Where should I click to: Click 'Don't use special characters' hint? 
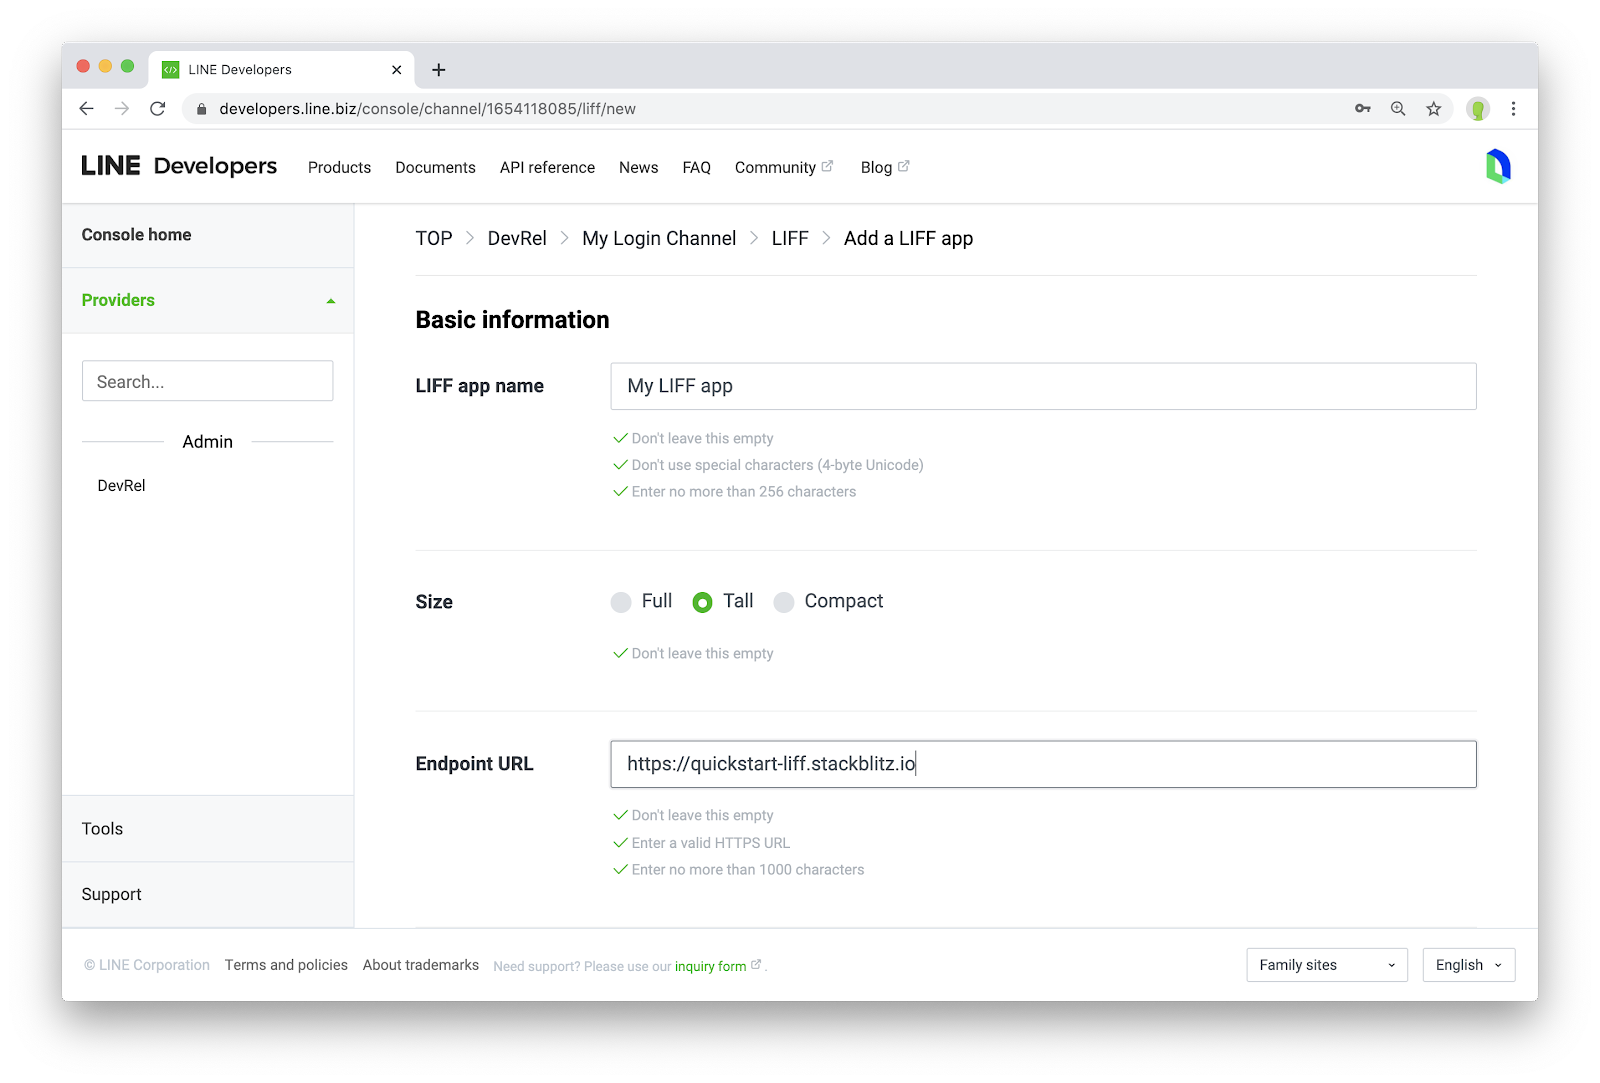[x=777, y=465]
